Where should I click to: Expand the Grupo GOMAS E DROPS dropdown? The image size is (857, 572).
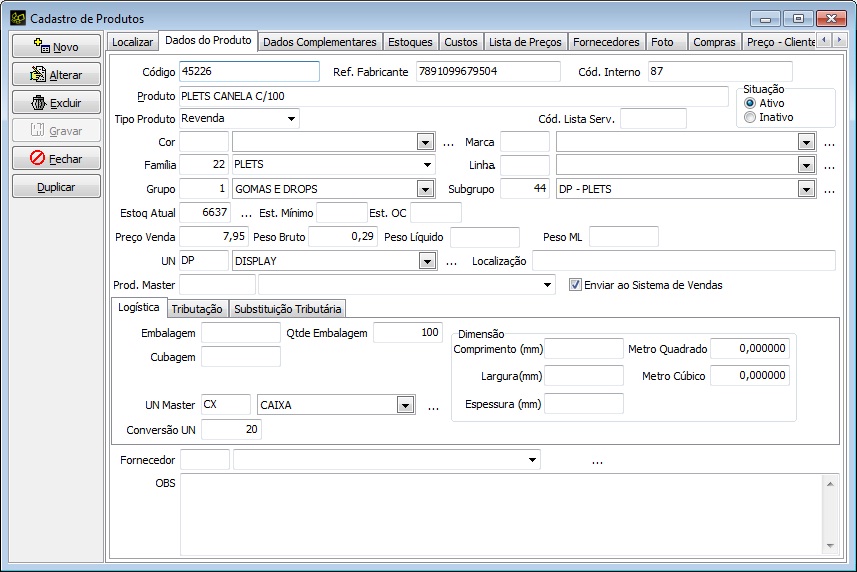pyautogui.click(x=426, y=189)
